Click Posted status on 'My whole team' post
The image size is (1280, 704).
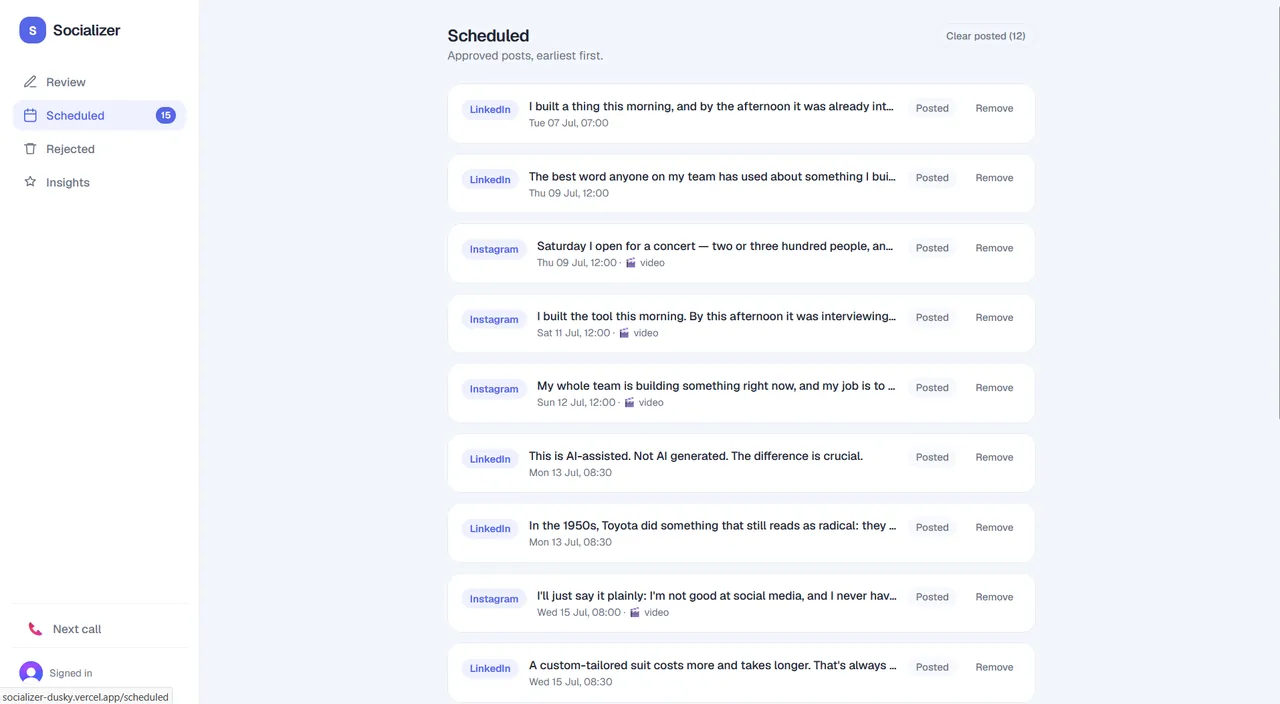click(x=932, y=388)
